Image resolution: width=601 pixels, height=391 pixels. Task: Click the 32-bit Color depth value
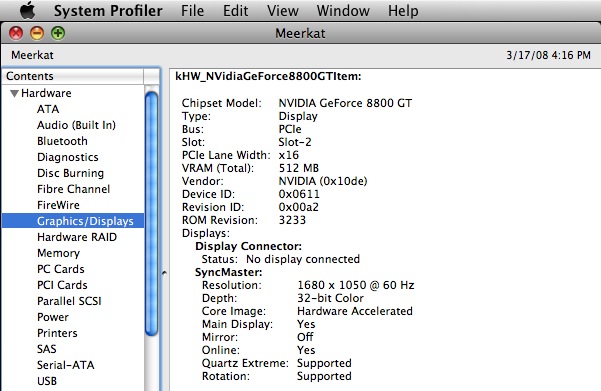coord(330,298)
